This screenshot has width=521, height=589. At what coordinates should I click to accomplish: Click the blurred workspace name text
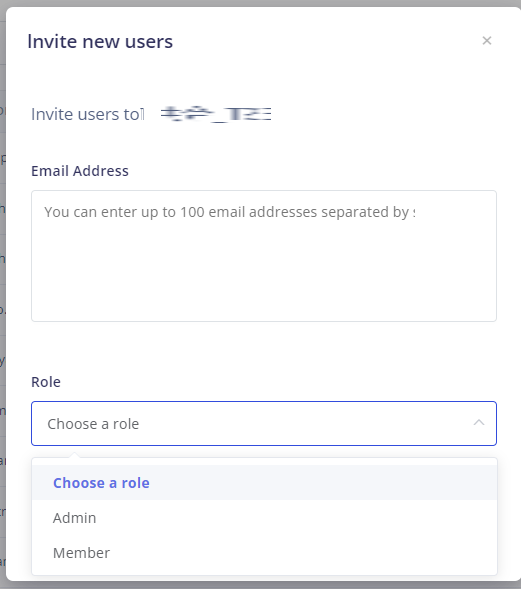click(x=216, y=114)
